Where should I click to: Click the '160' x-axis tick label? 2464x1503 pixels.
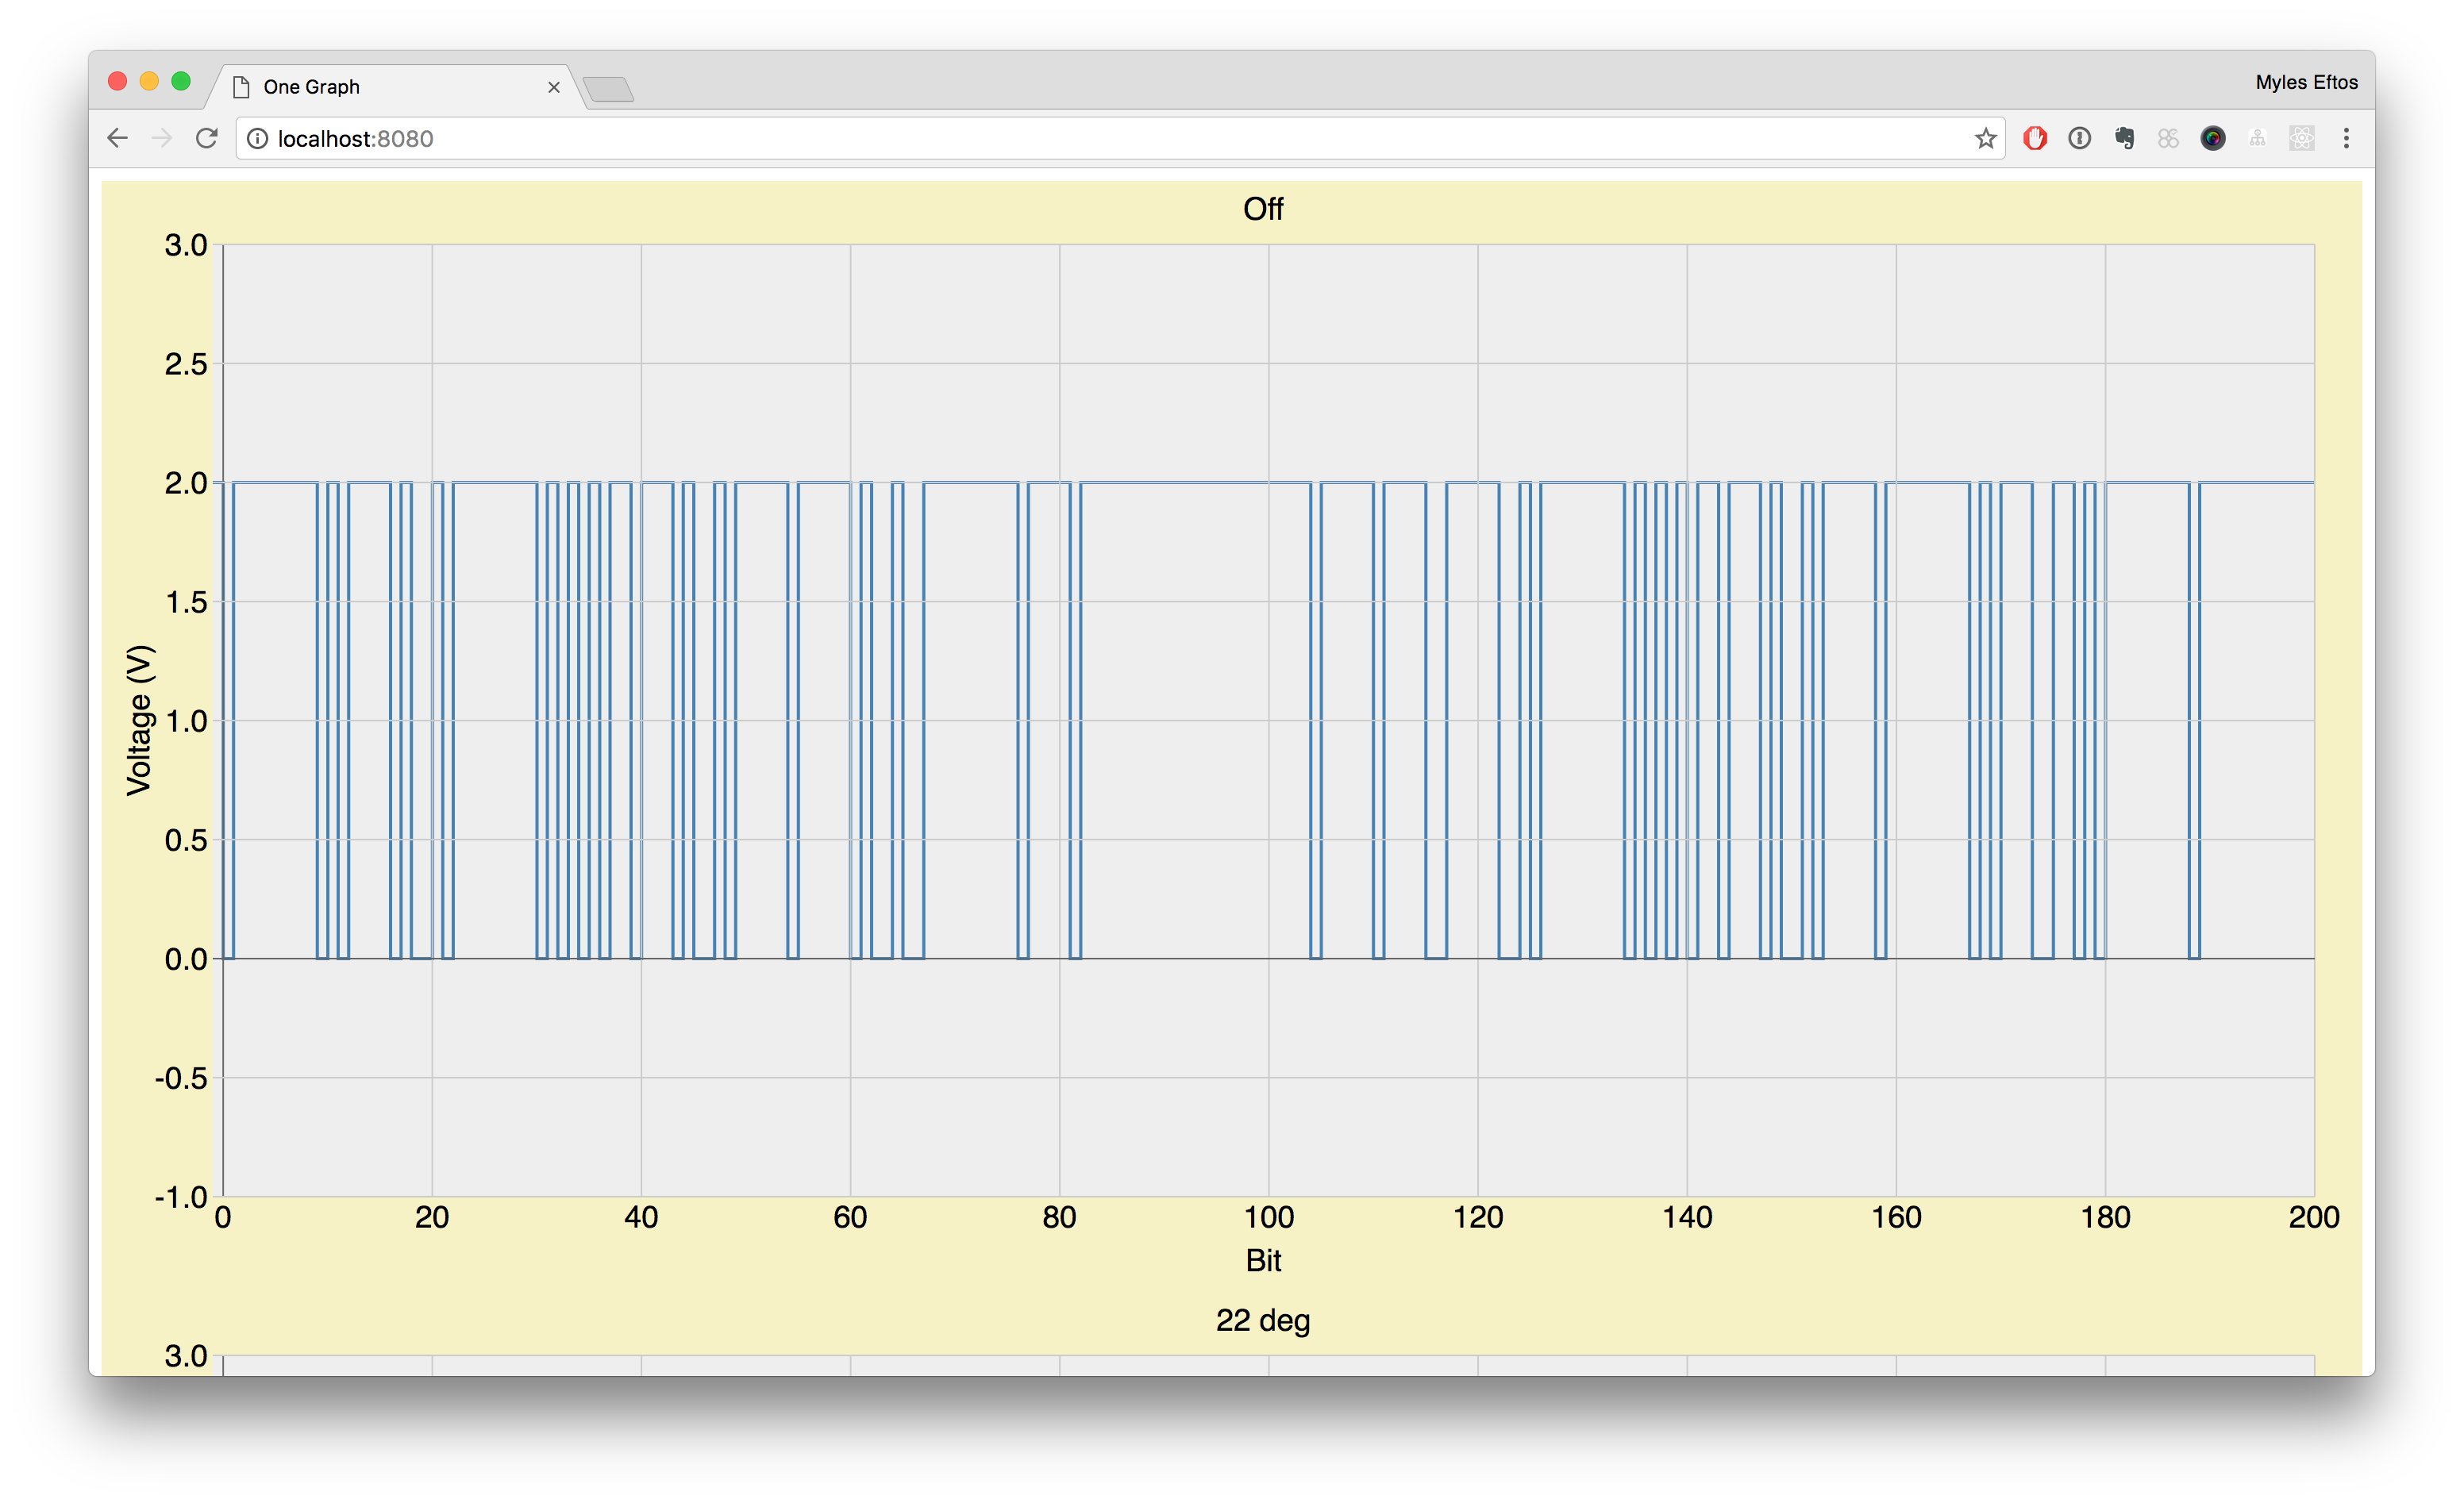(1896, 1217)
